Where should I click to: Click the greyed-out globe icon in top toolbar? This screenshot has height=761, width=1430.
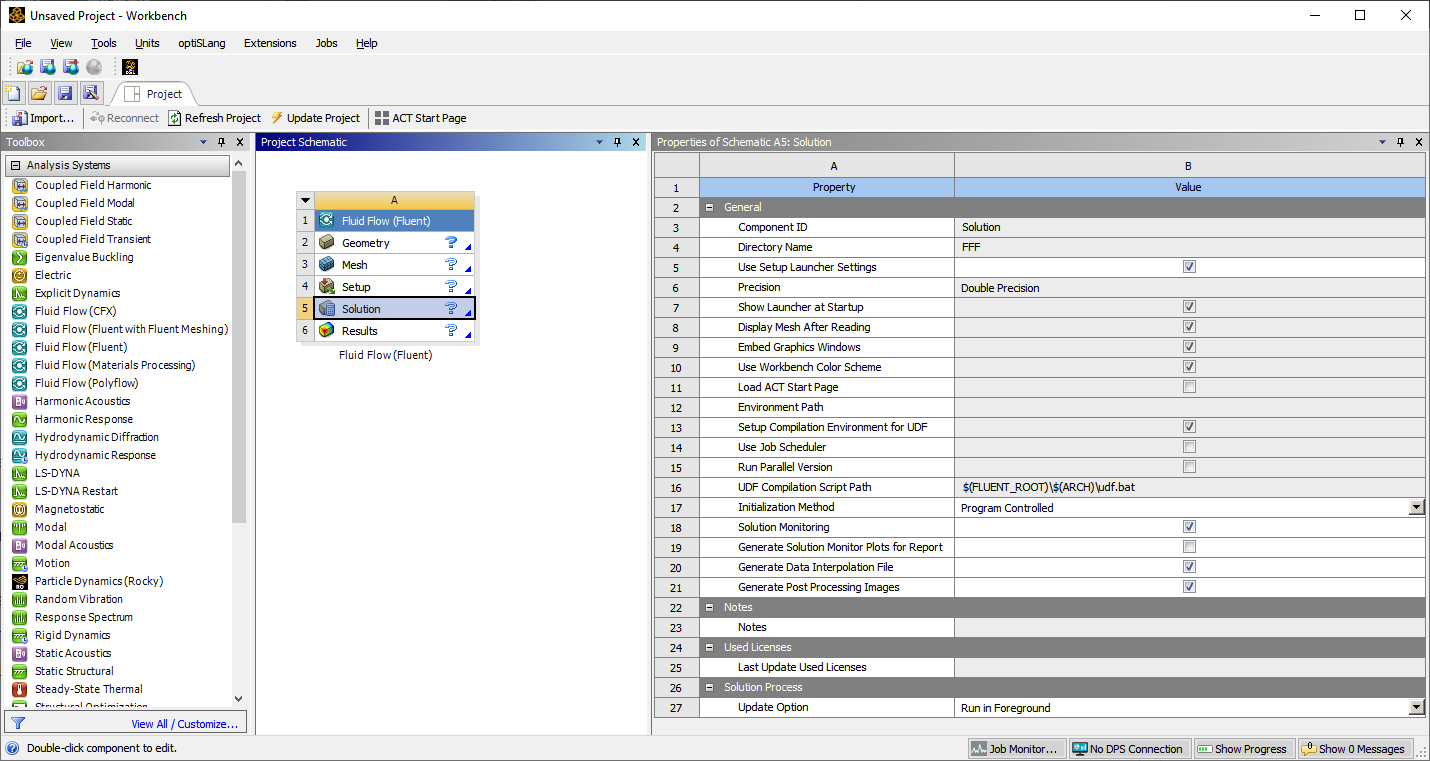click(x=94, y=67)
